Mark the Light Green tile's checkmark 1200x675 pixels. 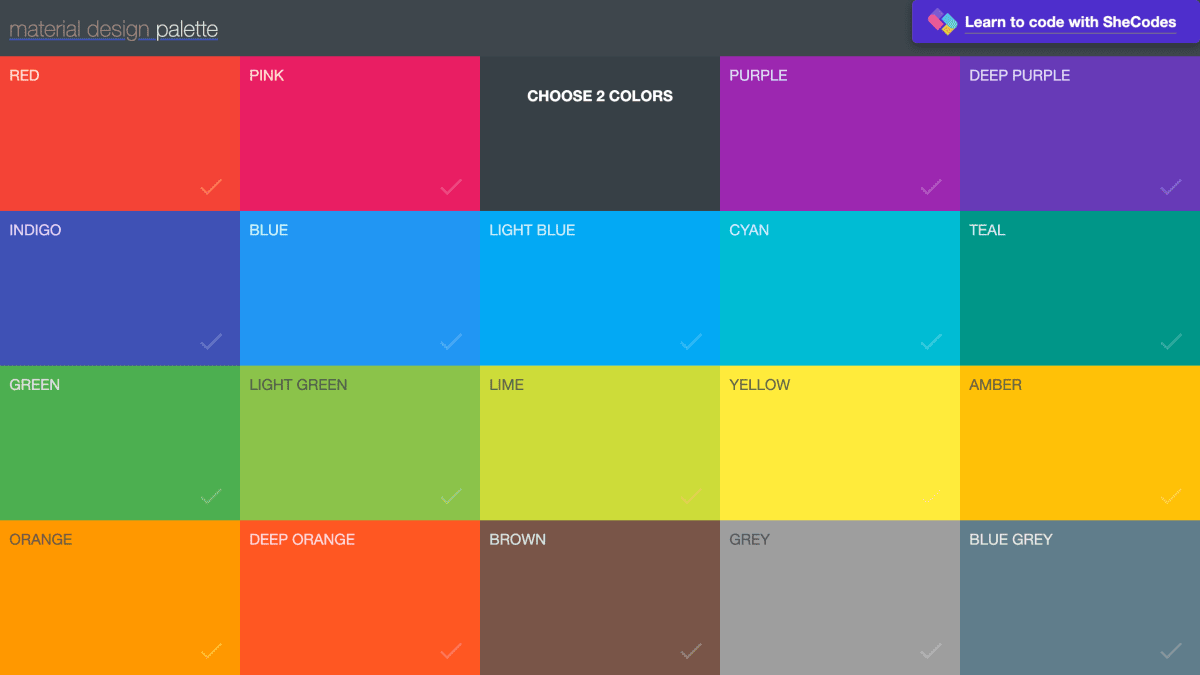click(x=451, y=497)
